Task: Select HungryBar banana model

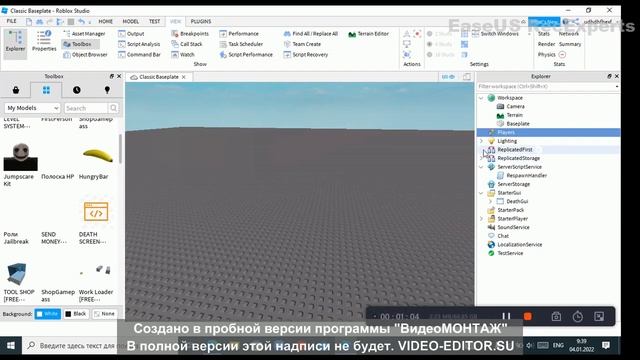Action: click(97, 156)
